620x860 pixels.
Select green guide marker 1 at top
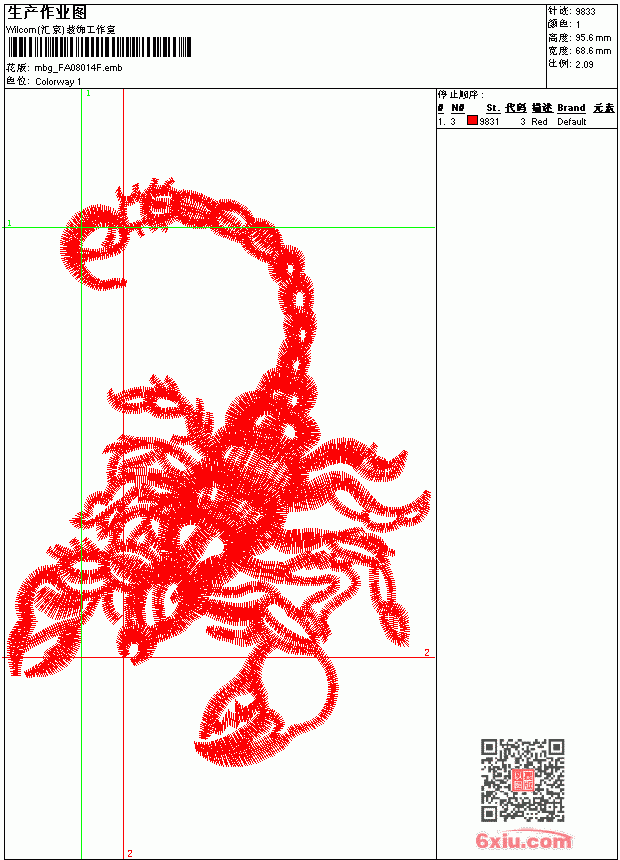click(88, 94)
